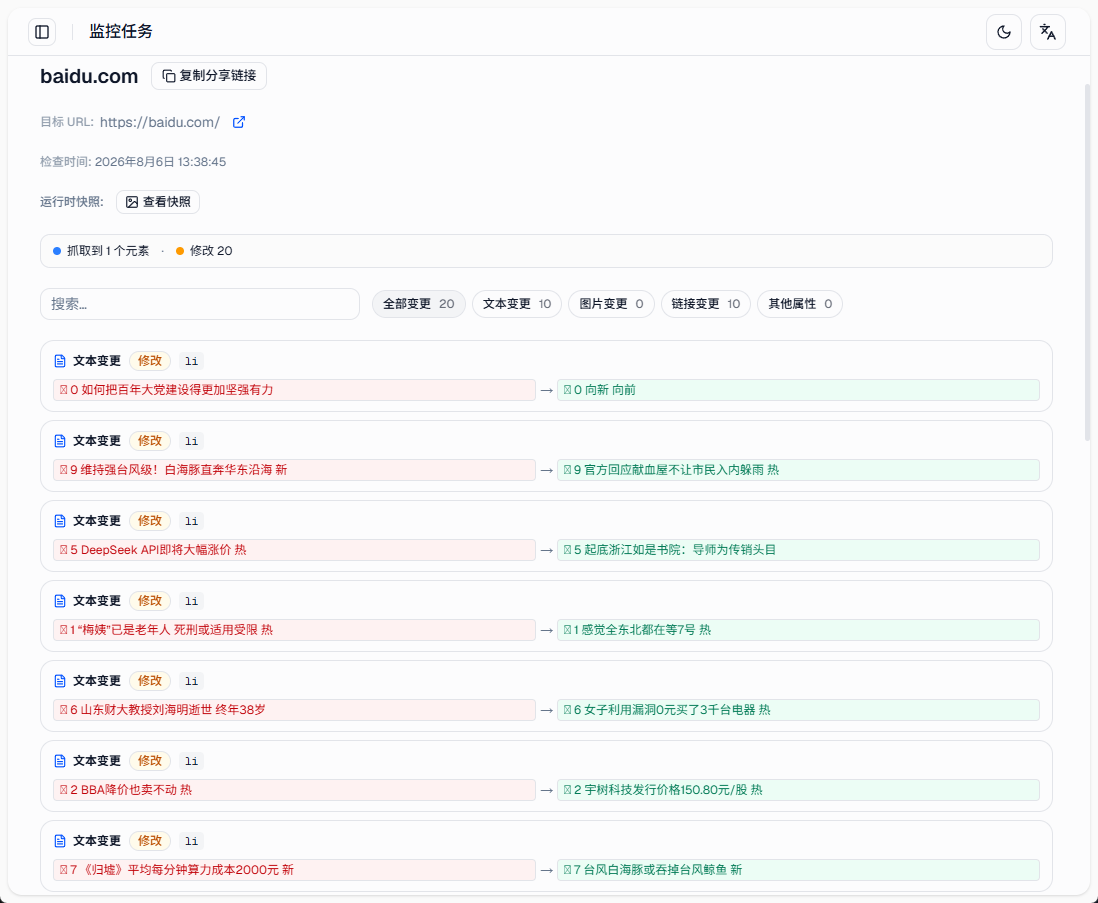
Task: Click document icon in the 归墟 card
Action: coord(60,841)
